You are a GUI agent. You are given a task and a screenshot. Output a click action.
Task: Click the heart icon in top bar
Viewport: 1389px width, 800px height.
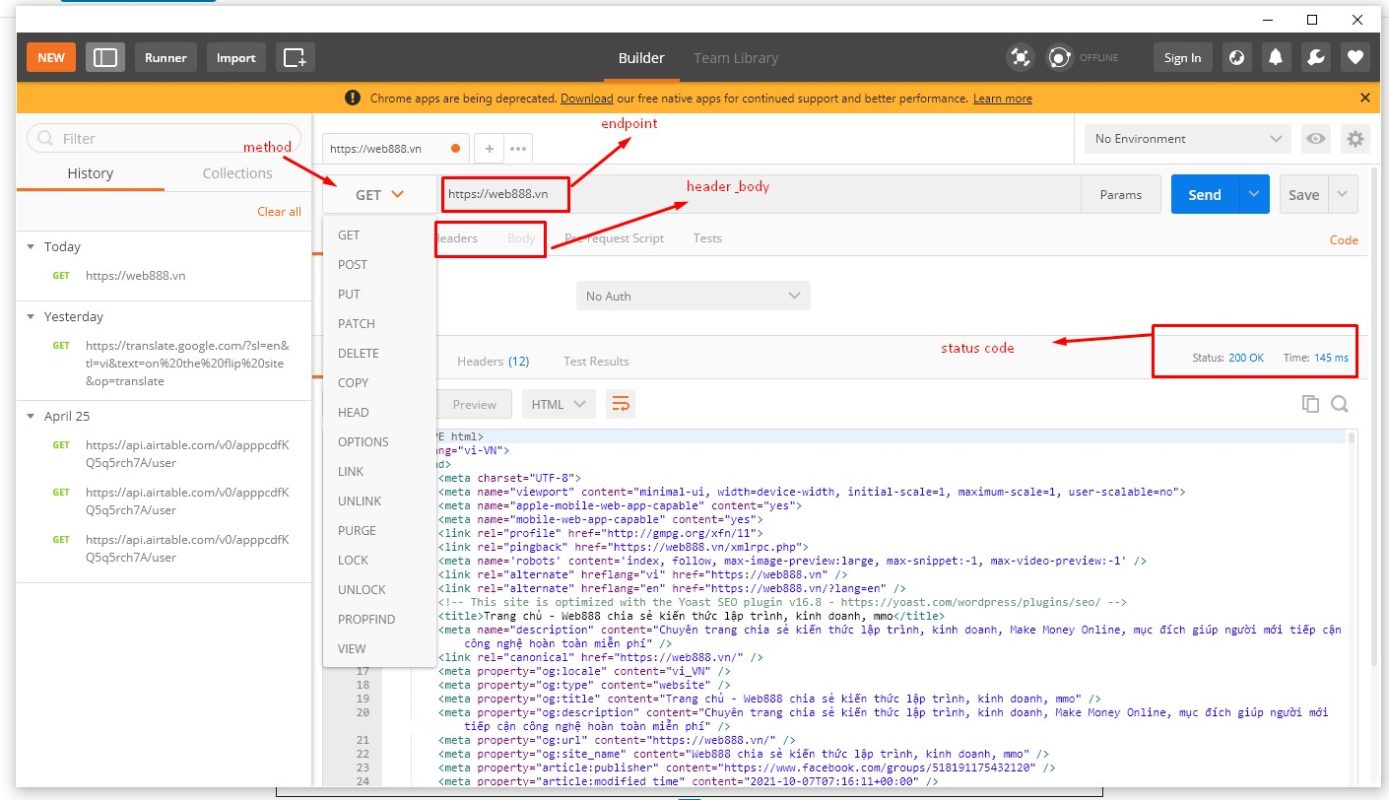[1355, 58]
